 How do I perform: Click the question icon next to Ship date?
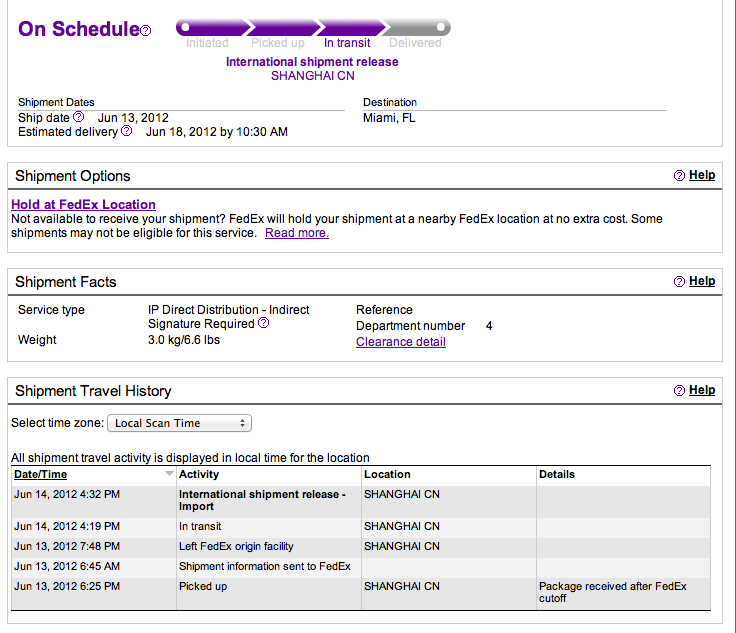[79, 116]
